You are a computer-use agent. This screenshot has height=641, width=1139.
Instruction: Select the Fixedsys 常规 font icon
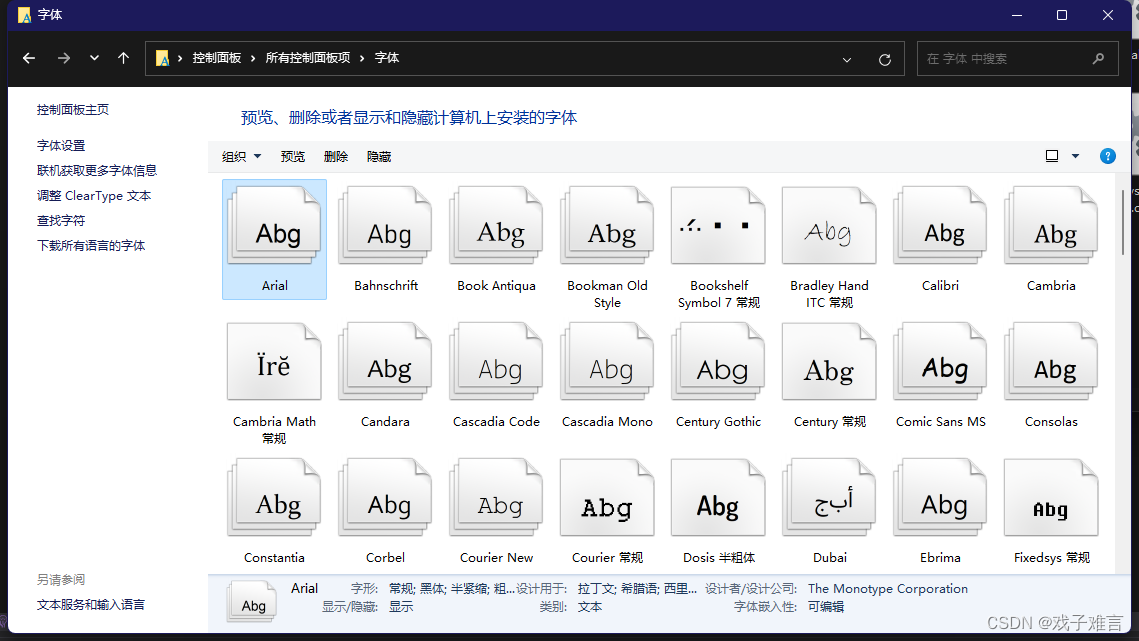coord(1051,498)
